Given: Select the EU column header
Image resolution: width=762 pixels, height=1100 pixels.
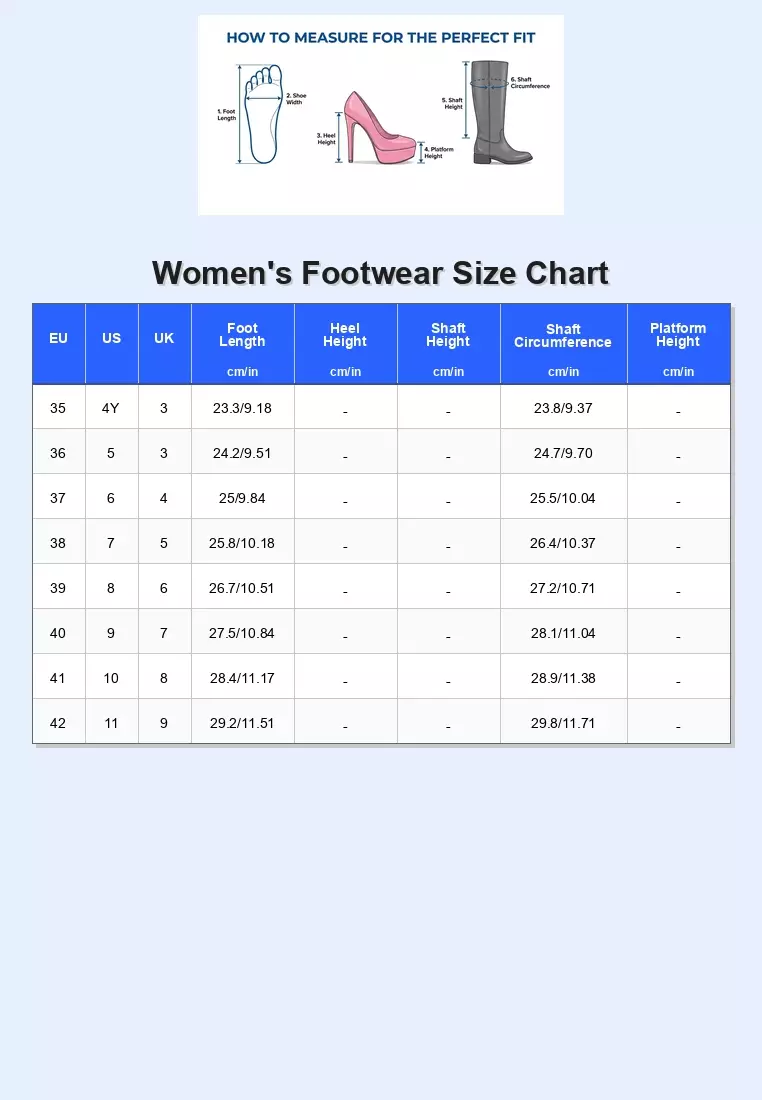Looking at the screenshot, I should [58, 339].
